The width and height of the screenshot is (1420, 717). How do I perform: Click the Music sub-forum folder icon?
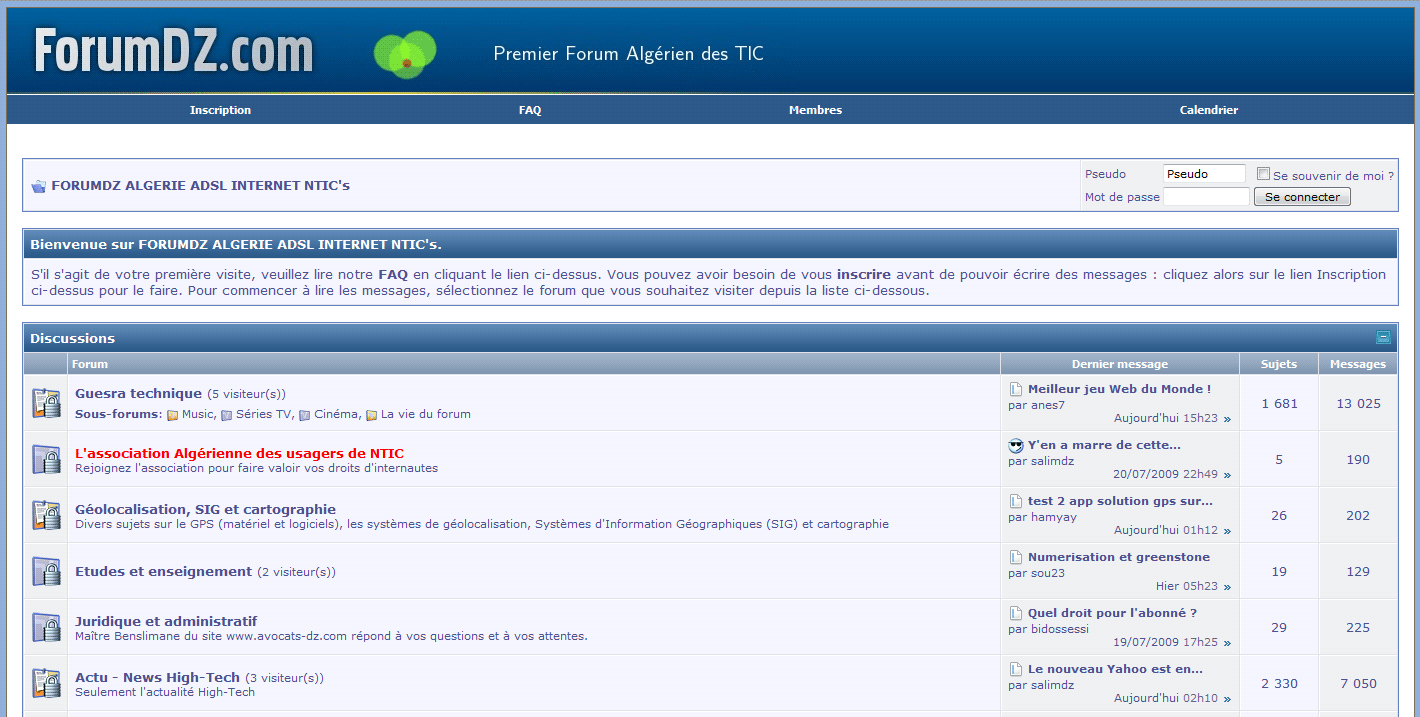(x=172, y=415)
